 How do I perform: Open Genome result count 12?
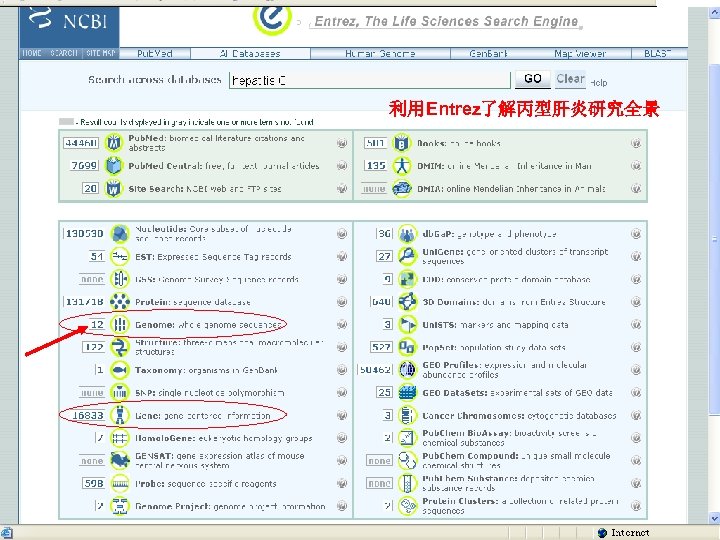(97, 324)
